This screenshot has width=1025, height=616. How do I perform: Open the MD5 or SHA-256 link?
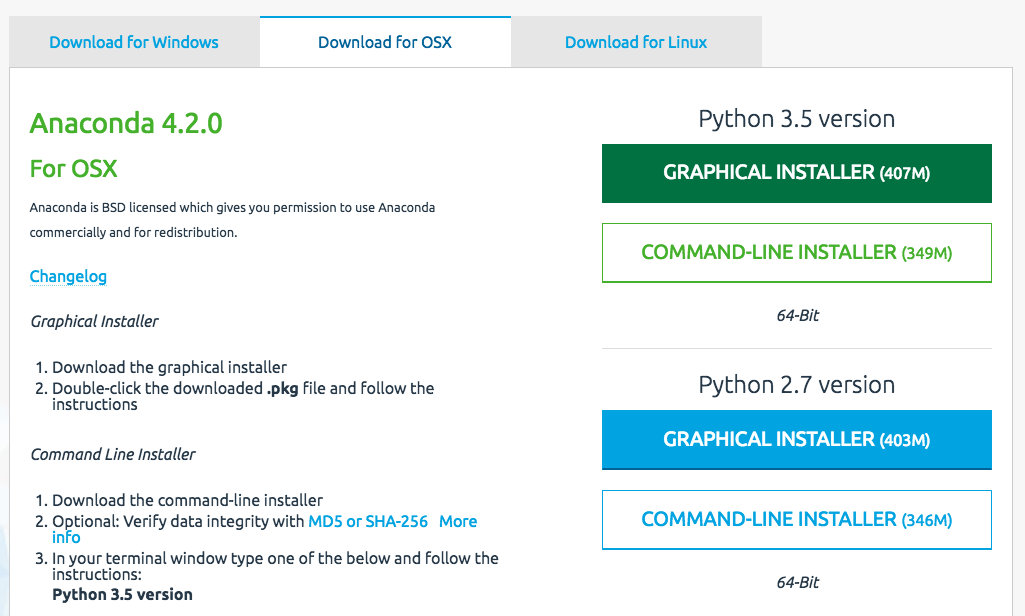pos(368,522)
